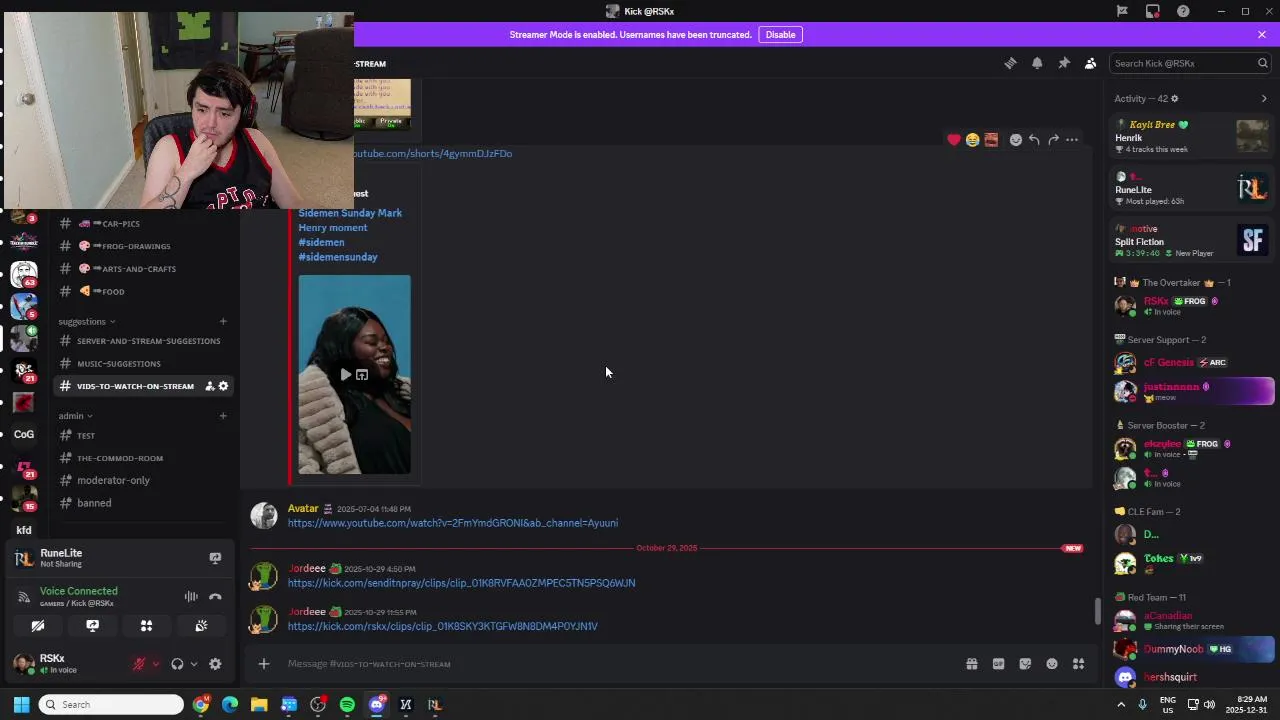The image size is (1280, 720).
Task: Toggle the member list icon
Action: 1091,63
